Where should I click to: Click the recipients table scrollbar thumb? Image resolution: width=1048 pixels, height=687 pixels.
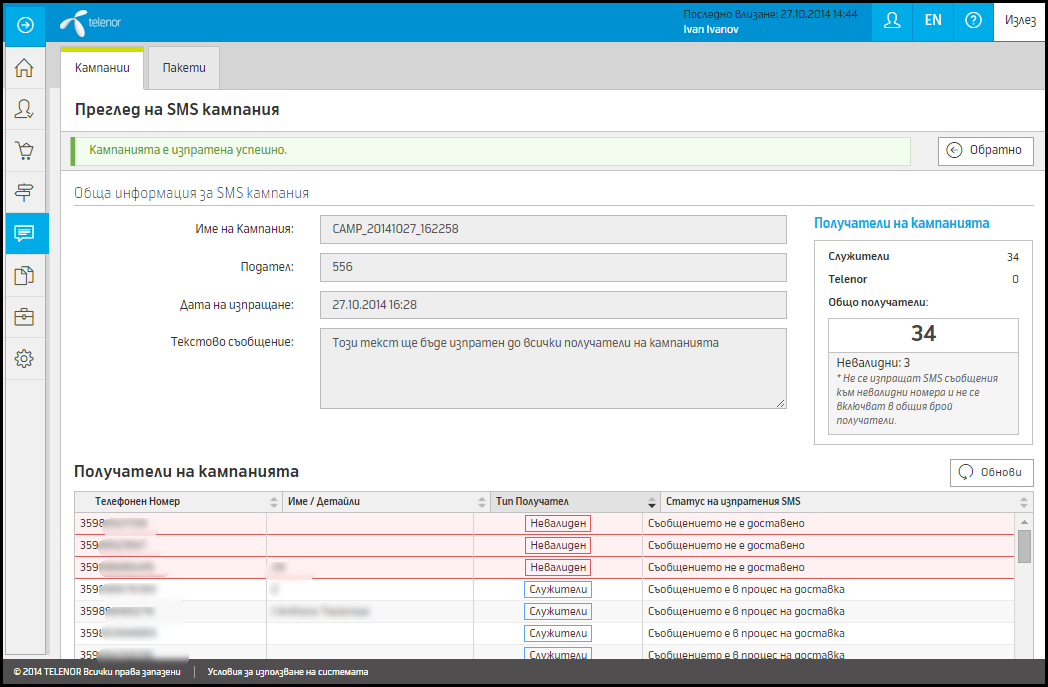tap(1024, 547)
